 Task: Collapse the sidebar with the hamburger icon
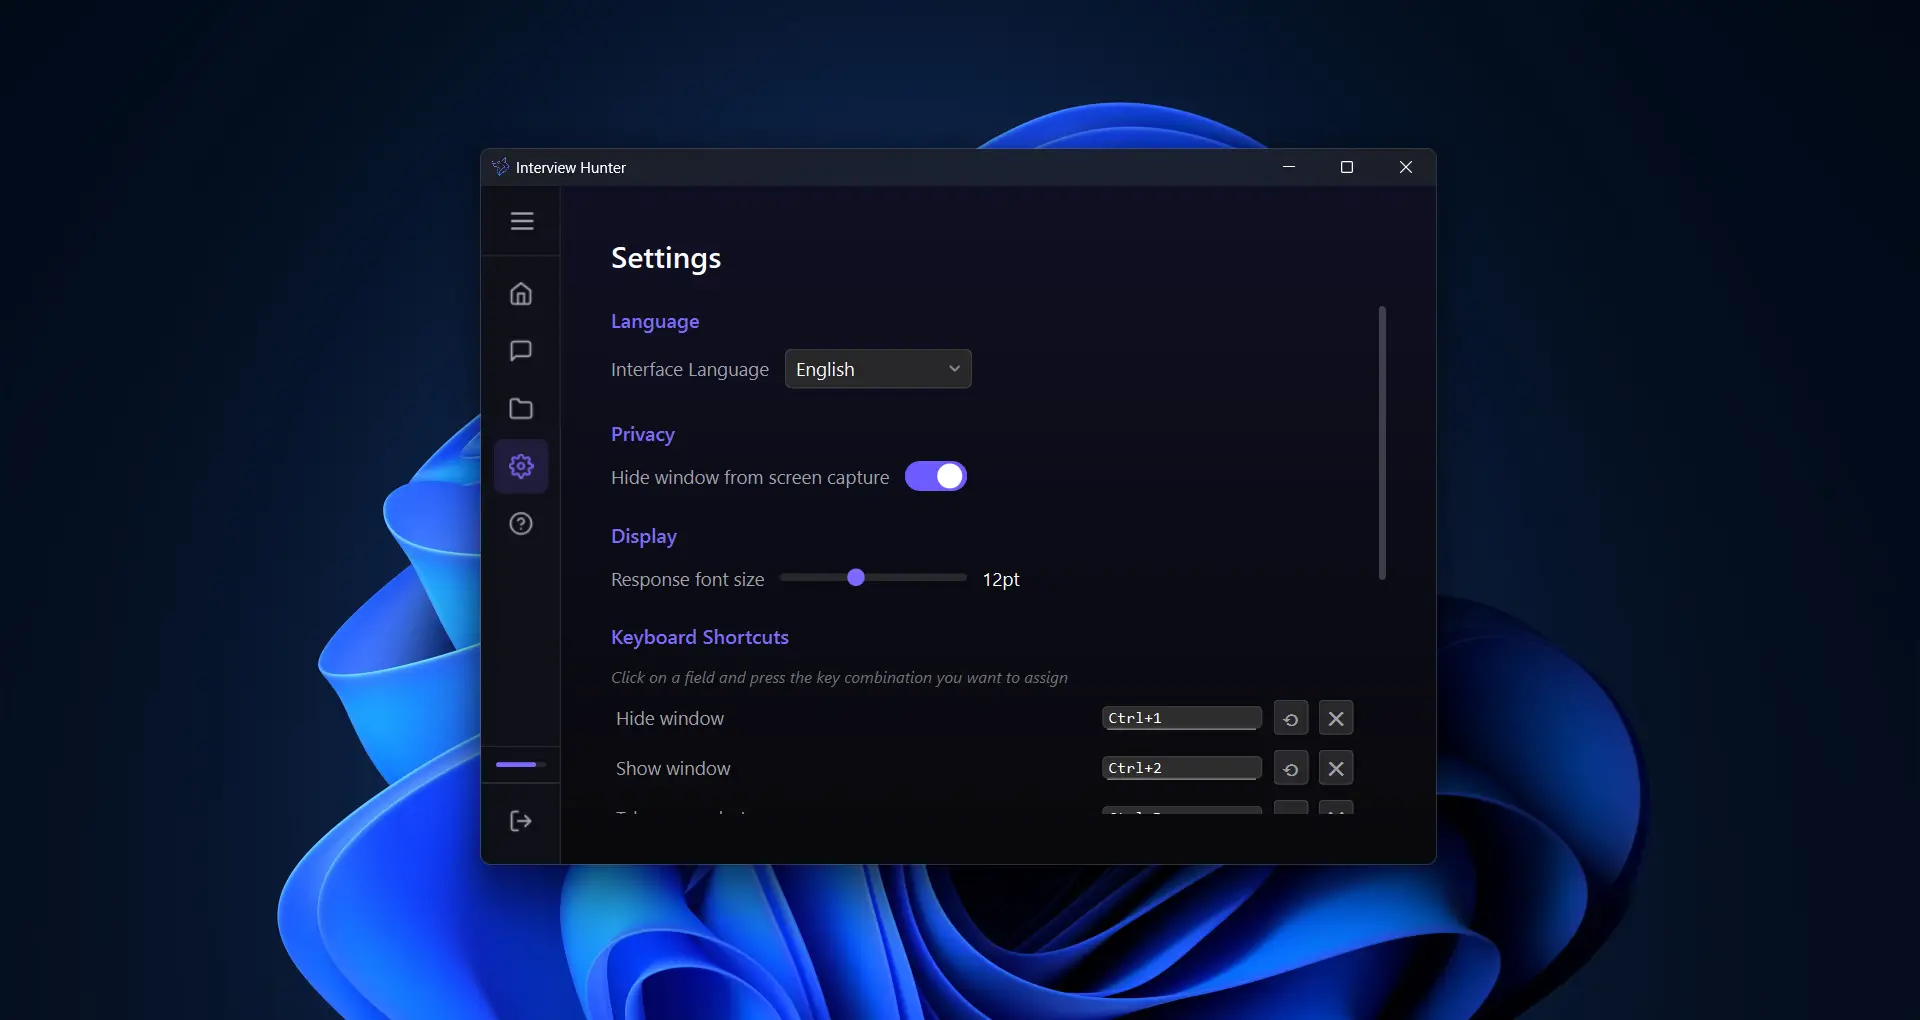tap(521, 221)
